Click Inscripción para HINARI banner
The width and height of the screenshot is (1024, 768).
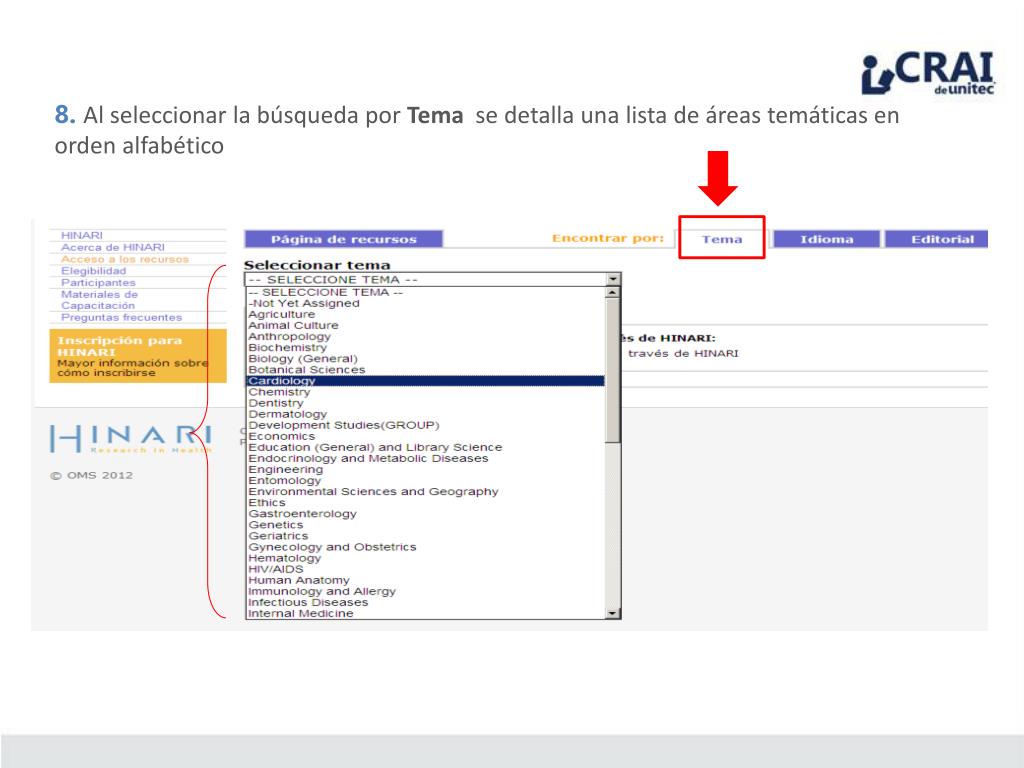click(138, 355)
